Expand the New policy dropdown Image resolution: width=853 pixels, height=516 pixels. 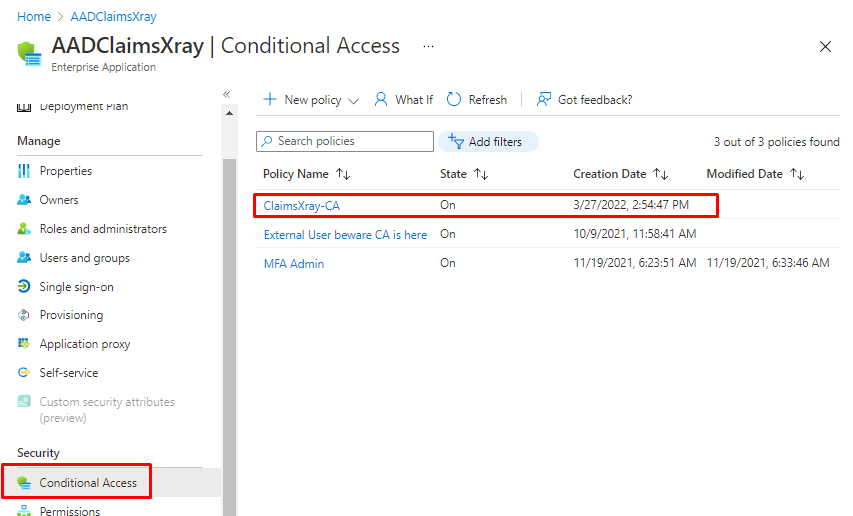click(x=352, y=100)
